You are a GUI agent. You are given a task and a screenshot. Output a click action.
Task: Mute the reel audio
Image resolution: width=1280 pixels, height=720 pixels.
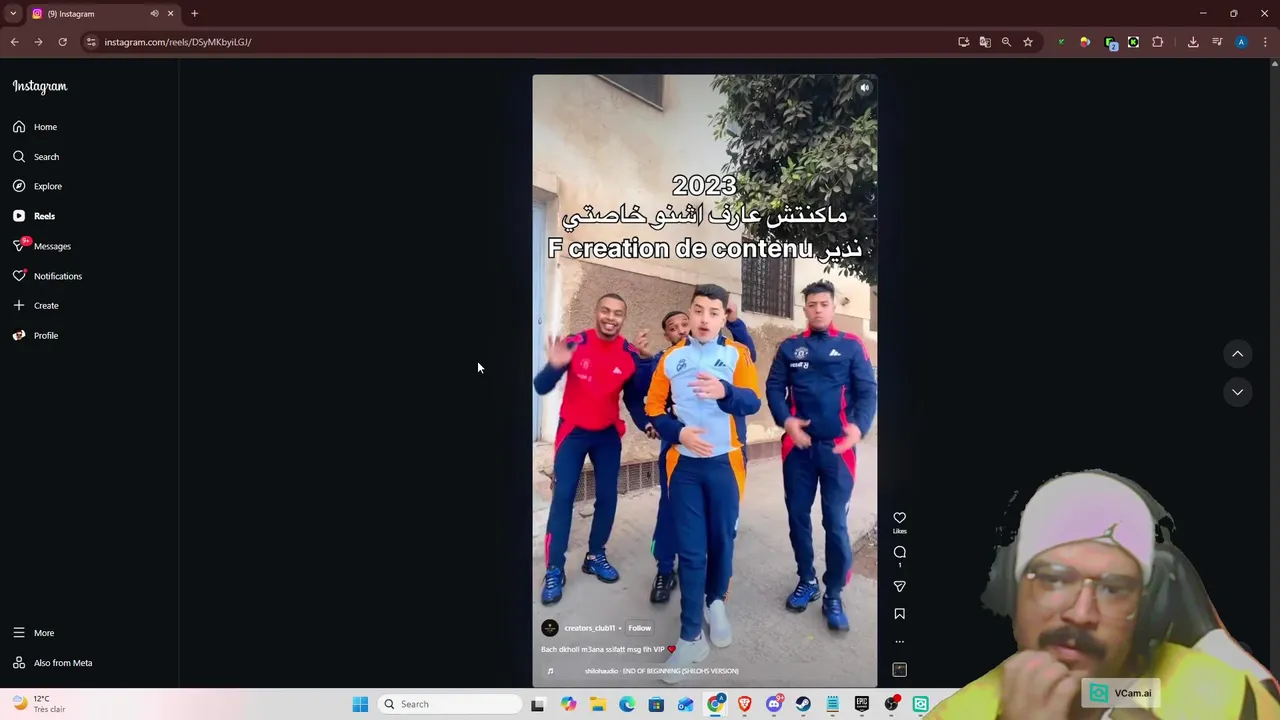(x=865, y=88)
